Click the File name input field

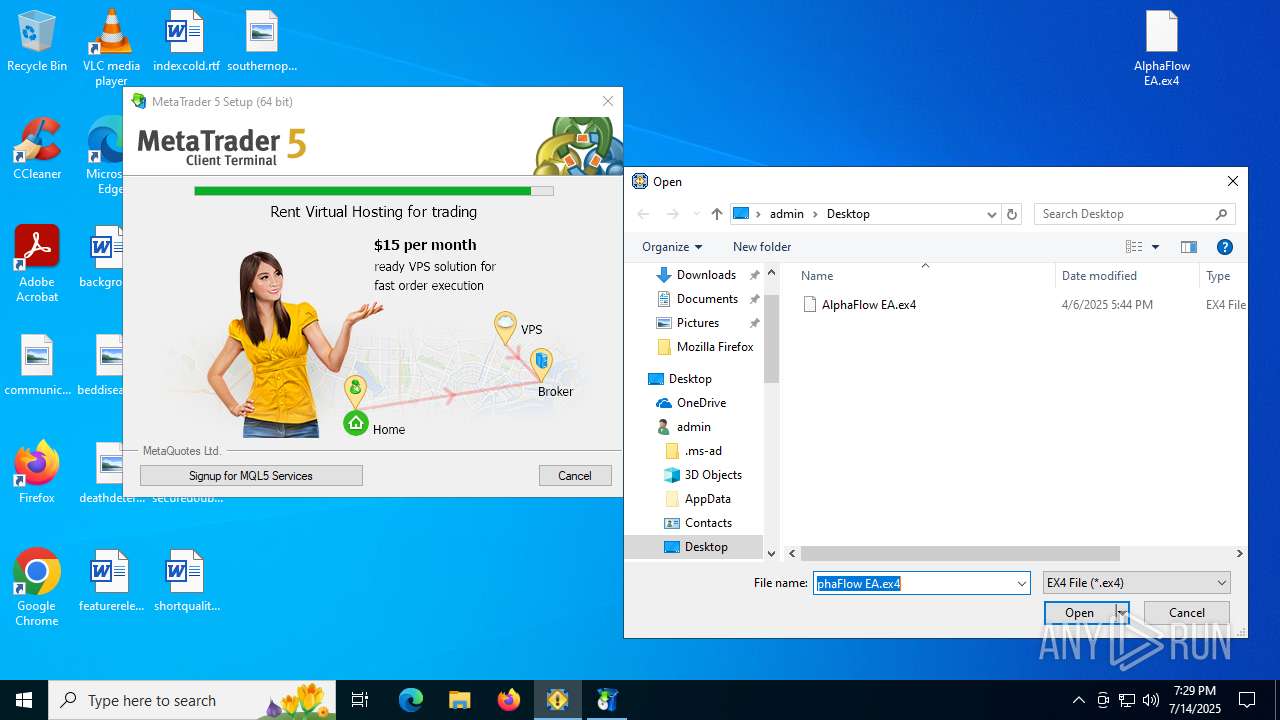pyautogui.click(x=913, y=583)
